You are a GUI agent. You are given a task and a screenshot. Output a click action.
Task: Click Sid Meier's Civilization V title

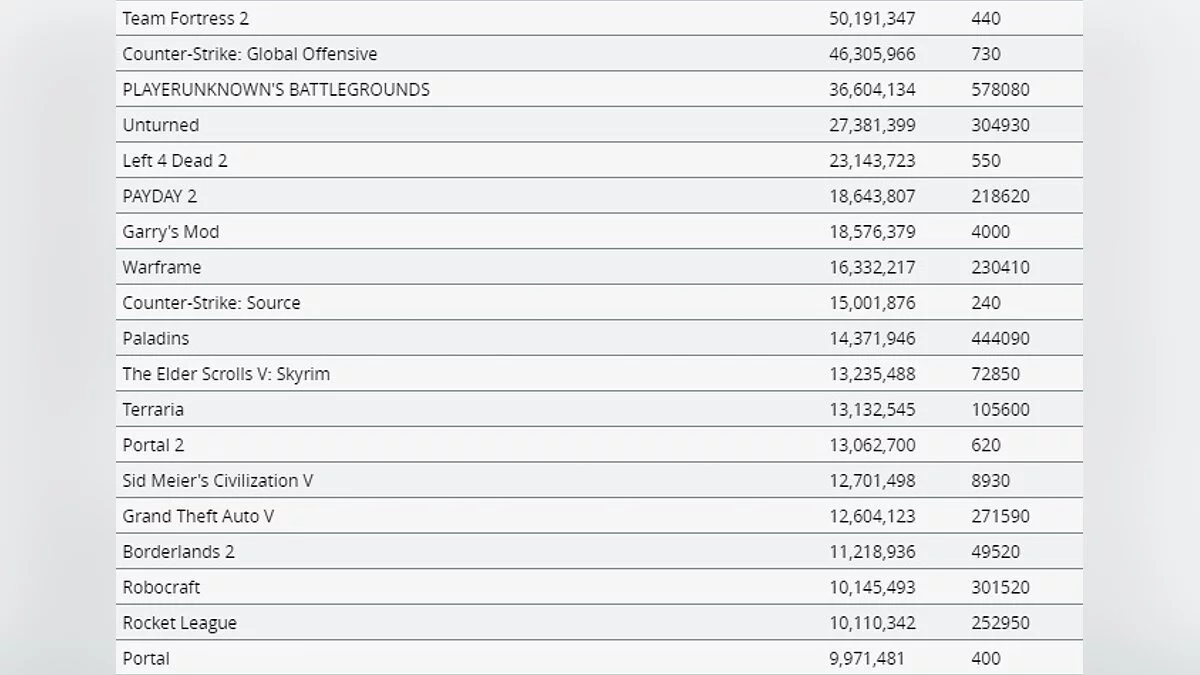coord(218,481)
